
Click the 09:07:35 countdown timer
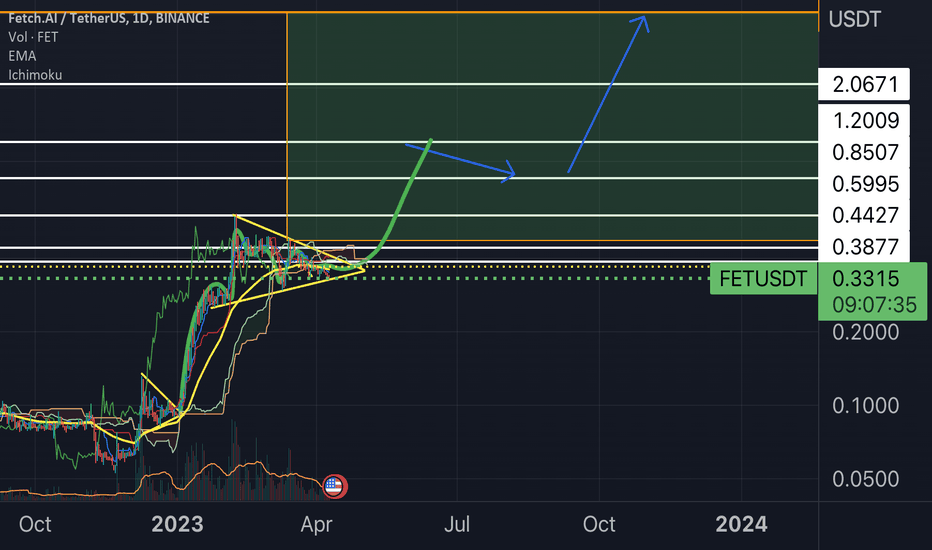click(874, 305)
